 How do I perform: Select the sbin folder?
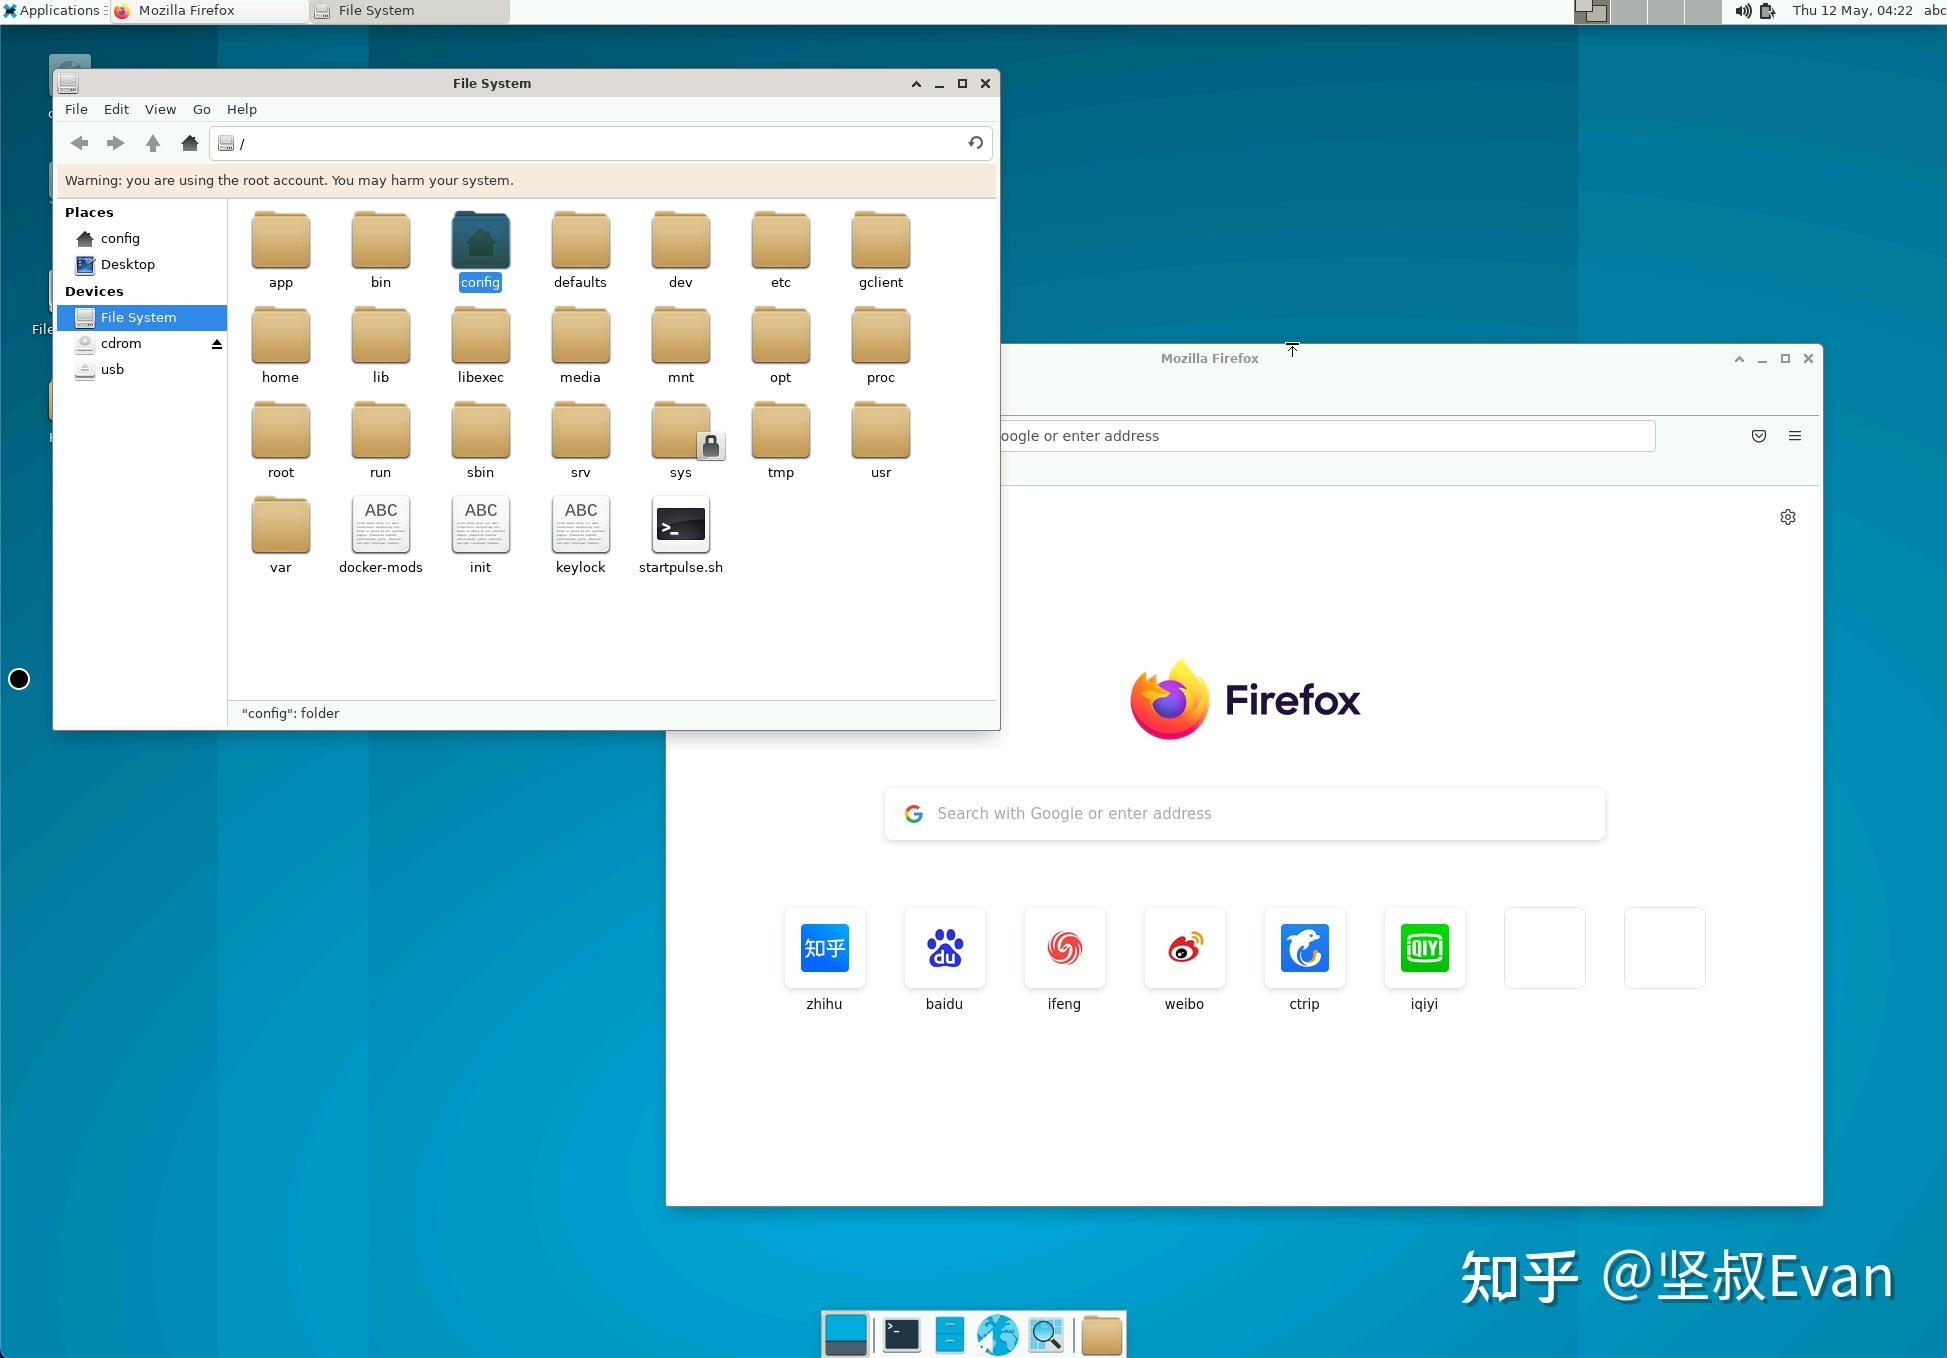[481, 440]
